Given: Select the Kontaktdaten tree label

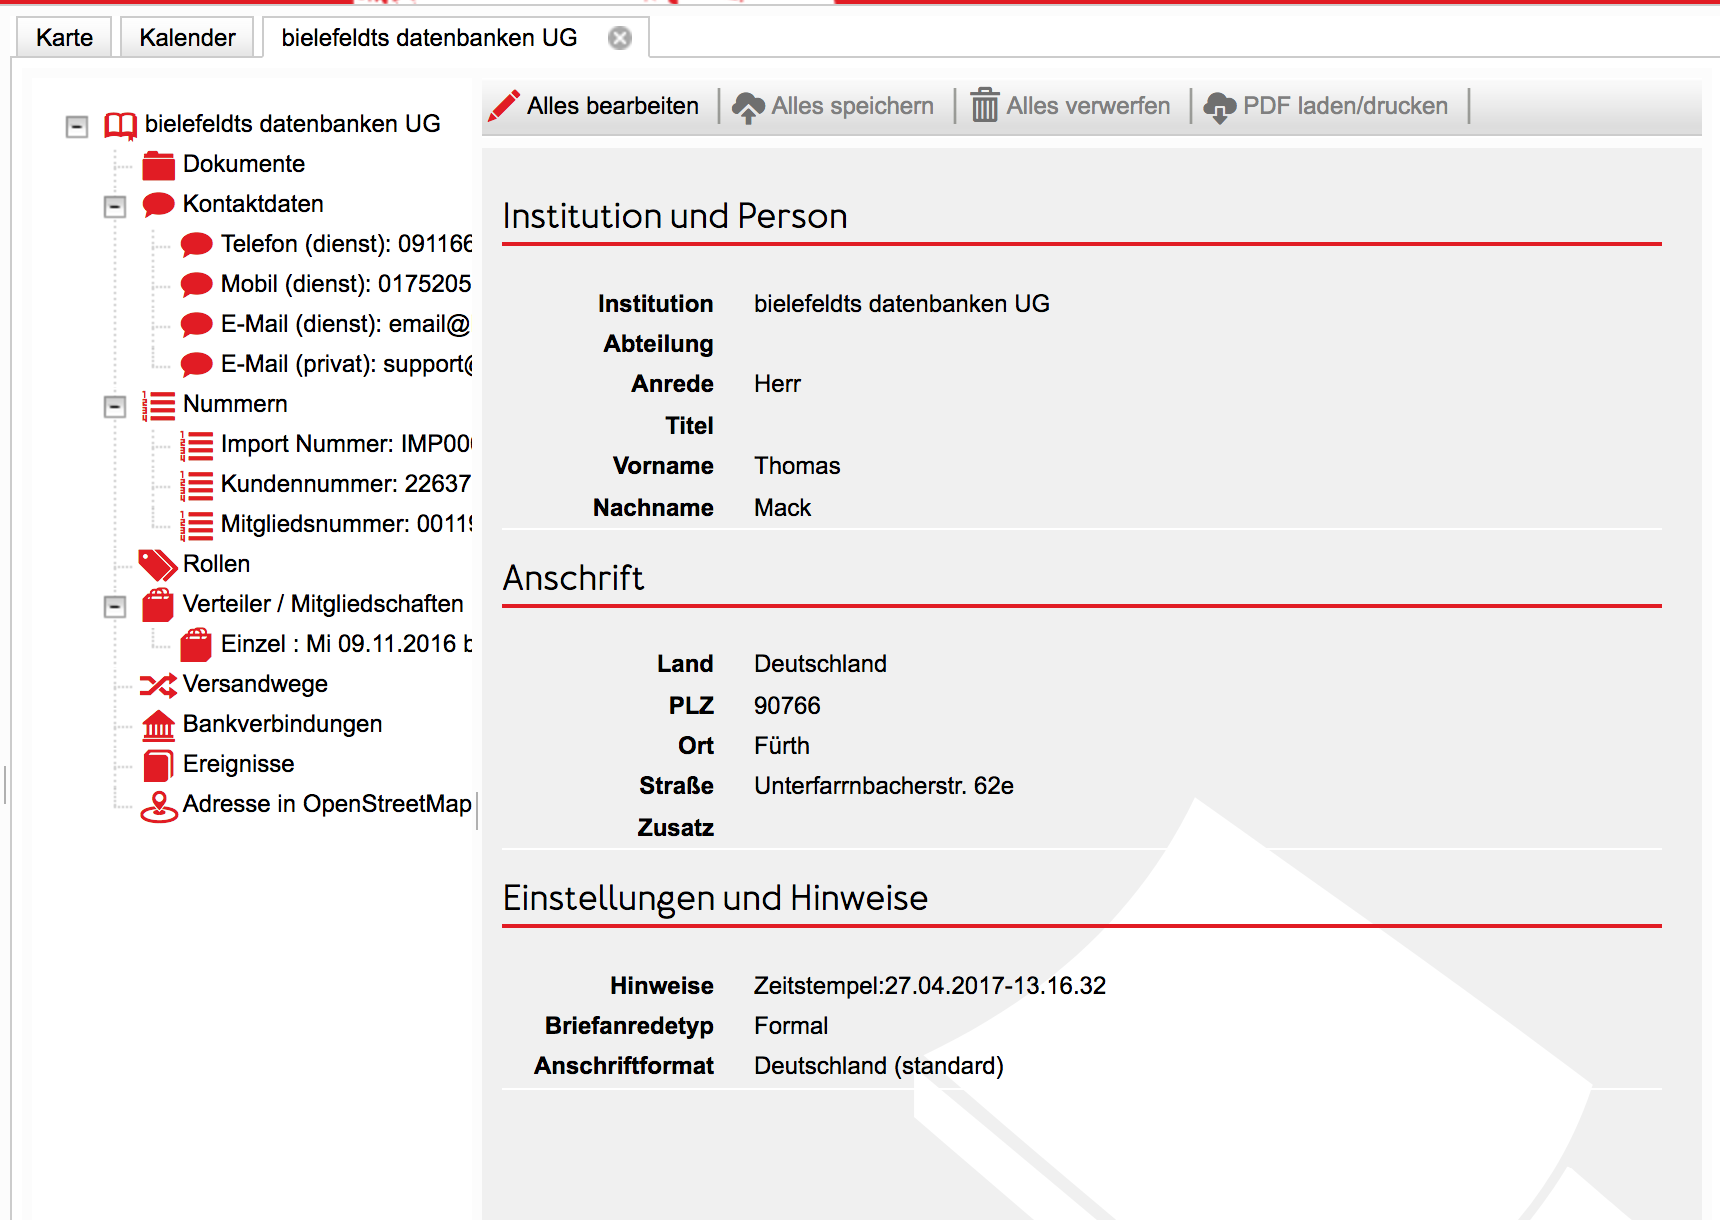Looking at the screenshot, I should (253, 204).
